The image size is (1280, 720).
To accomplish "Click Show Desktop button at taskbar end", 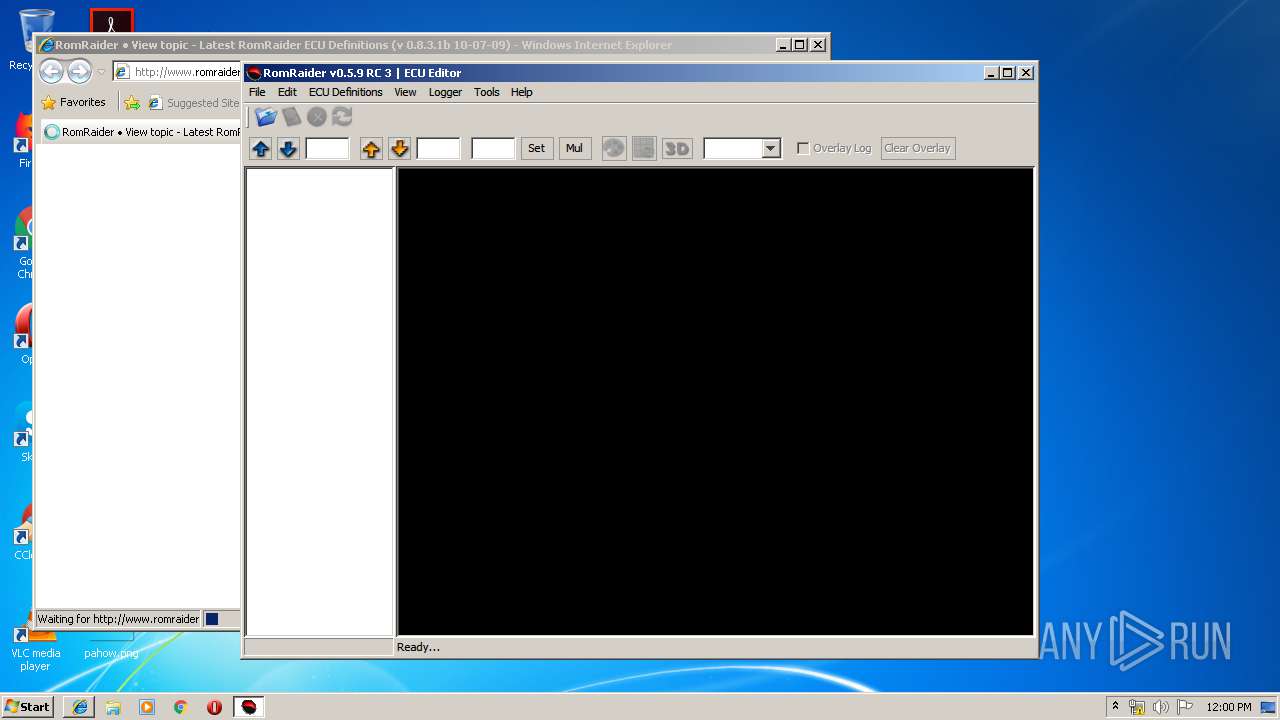I will [x=1268, y=707].
